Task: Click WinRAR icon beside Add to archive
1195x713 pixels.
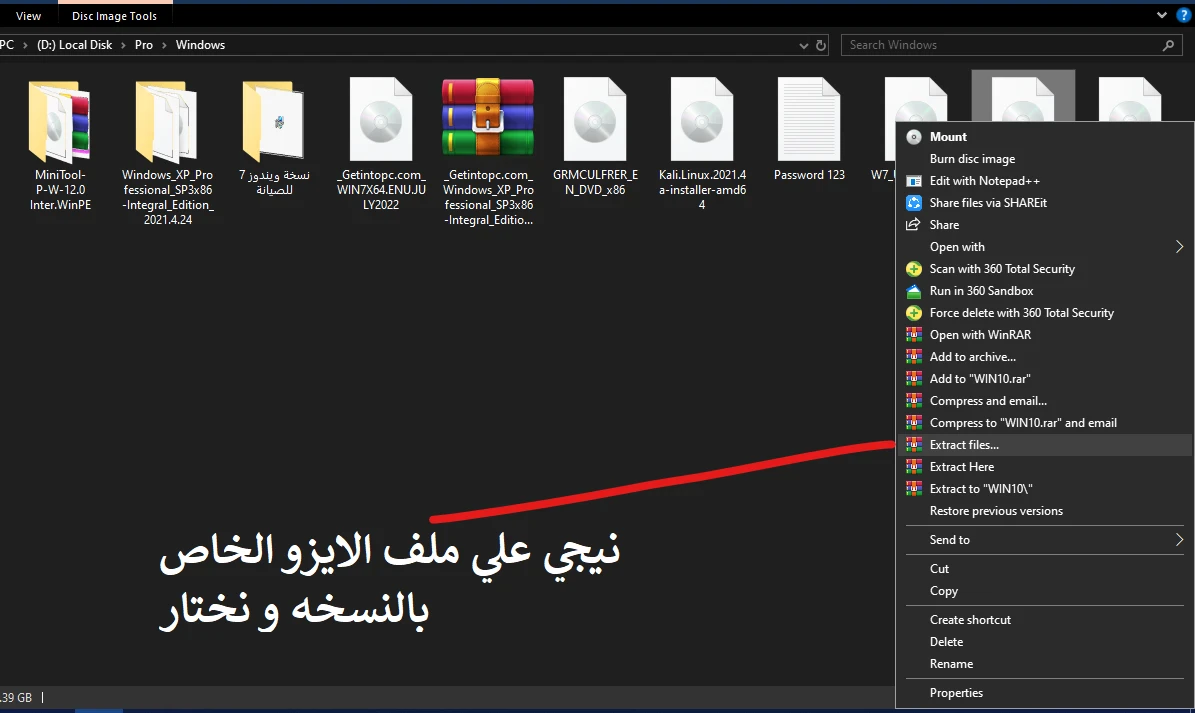Action: (x=914, y=356)
